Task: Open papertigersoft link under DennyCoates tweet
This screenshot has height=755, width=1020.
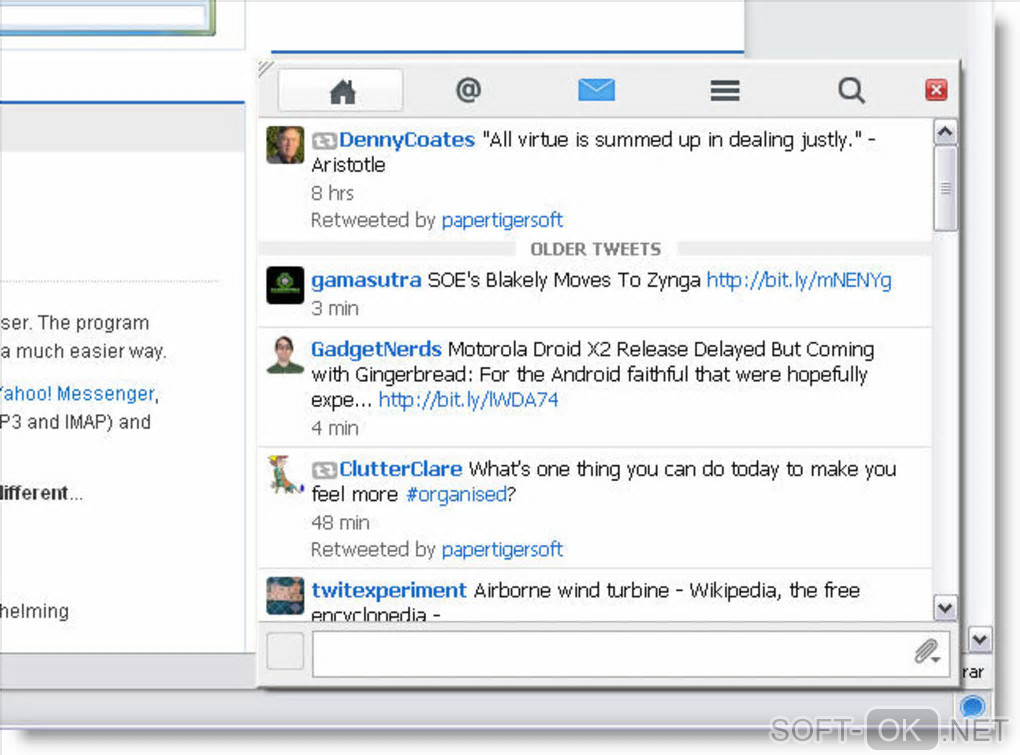Action: point(502,220)
